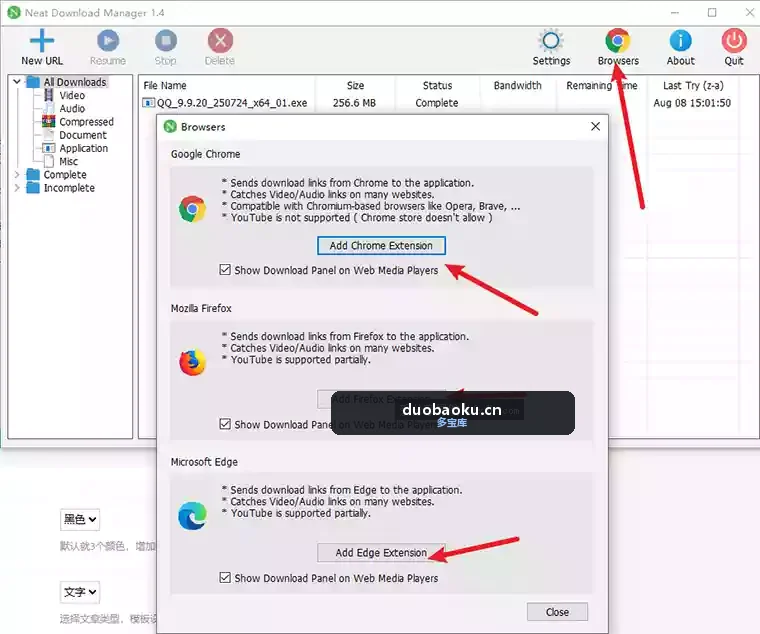The image size is (760, 634).
Task: Close the Browsers dialog with X
Action: (596, 127)
